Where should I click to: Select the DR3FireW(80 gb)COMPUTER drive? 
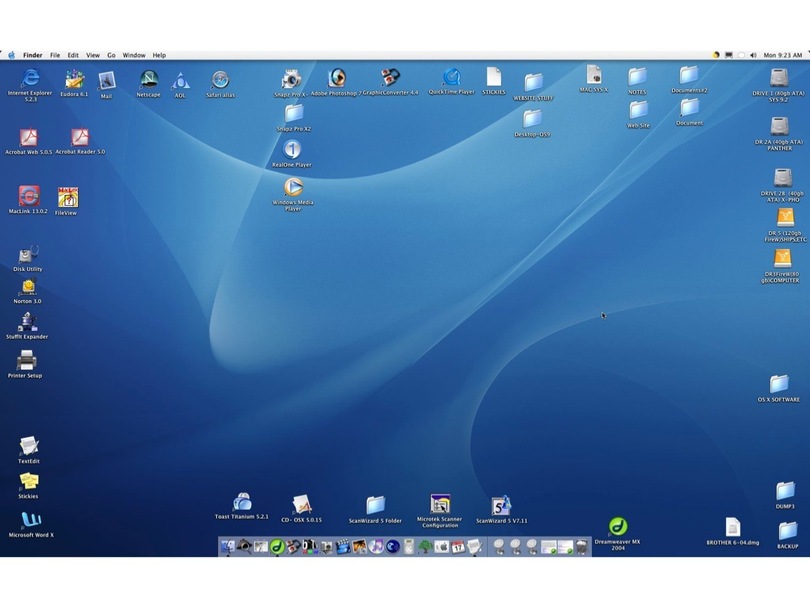(782, 259)
